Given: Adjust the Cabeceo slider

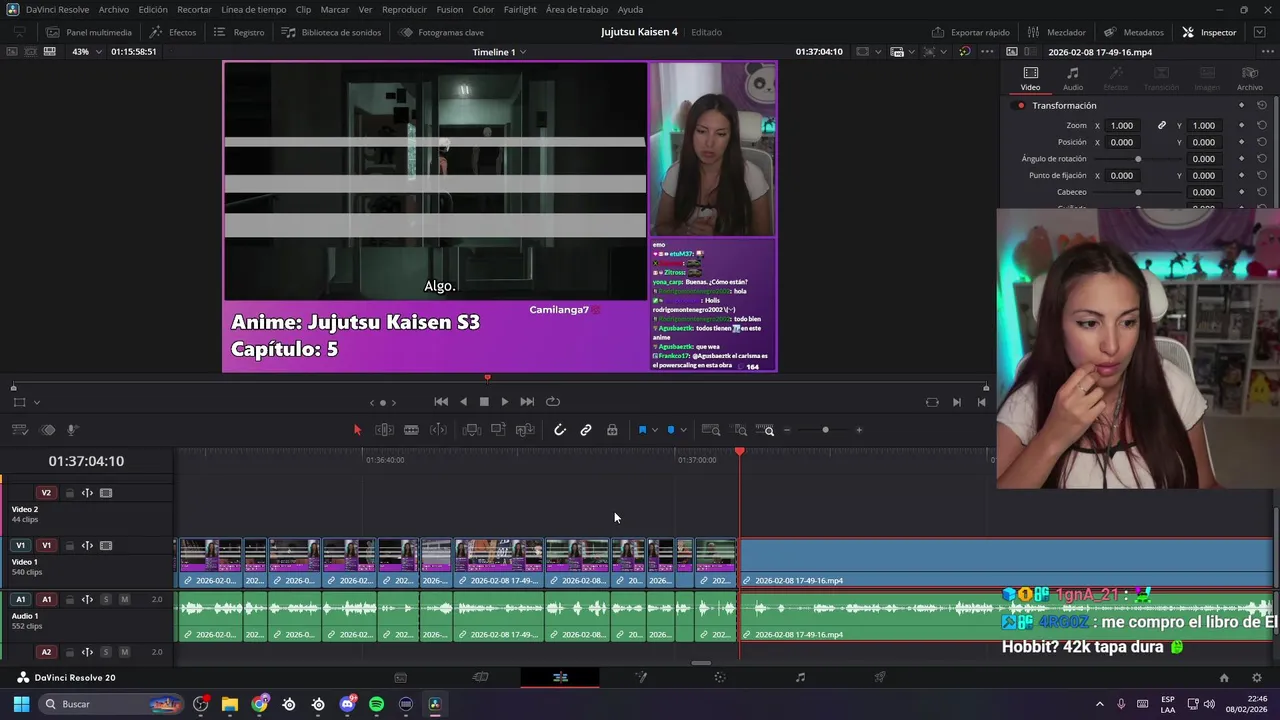Looking at the screenshot, I should coord(1138,192).
